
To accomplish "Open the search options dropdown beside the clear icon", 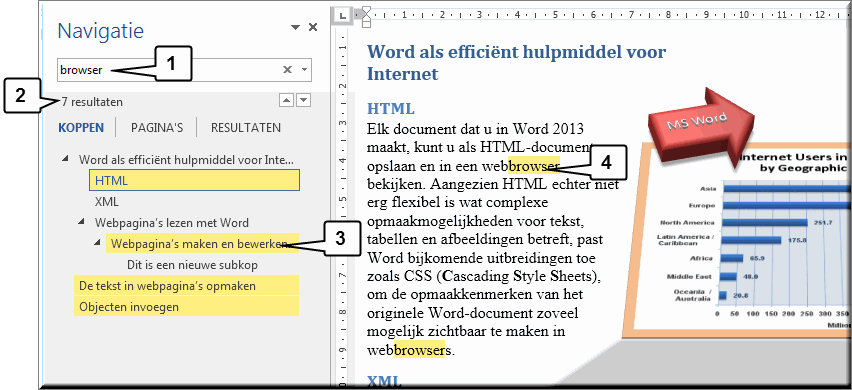I will pyautogui.click(x=304, y=70).
